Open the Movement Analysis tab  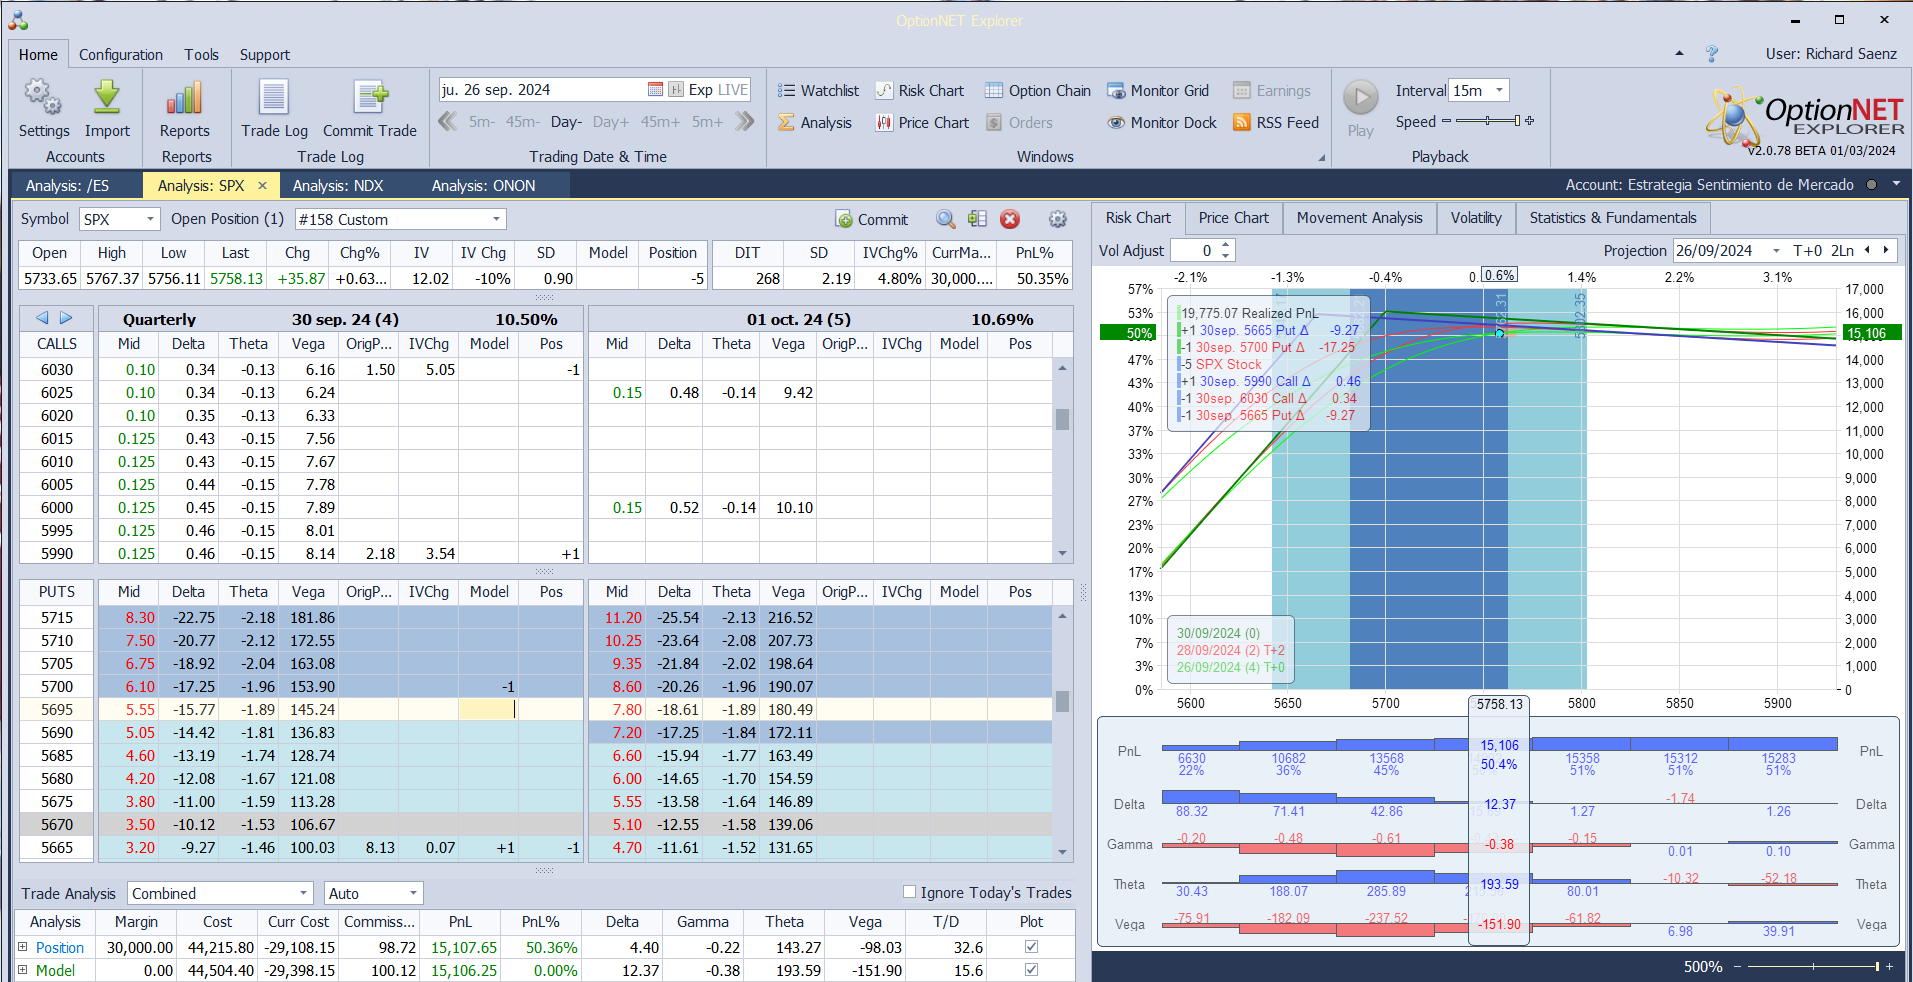(x=1358, y=218)
